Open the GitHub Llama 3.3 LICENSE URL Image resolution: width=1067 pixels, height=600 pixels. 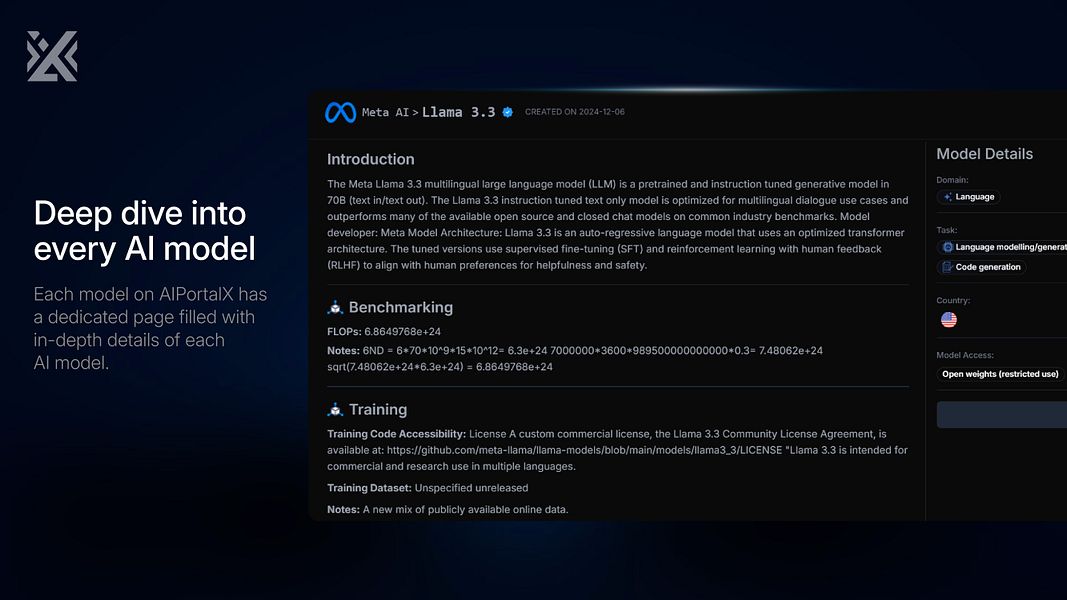tap(585, 450)
